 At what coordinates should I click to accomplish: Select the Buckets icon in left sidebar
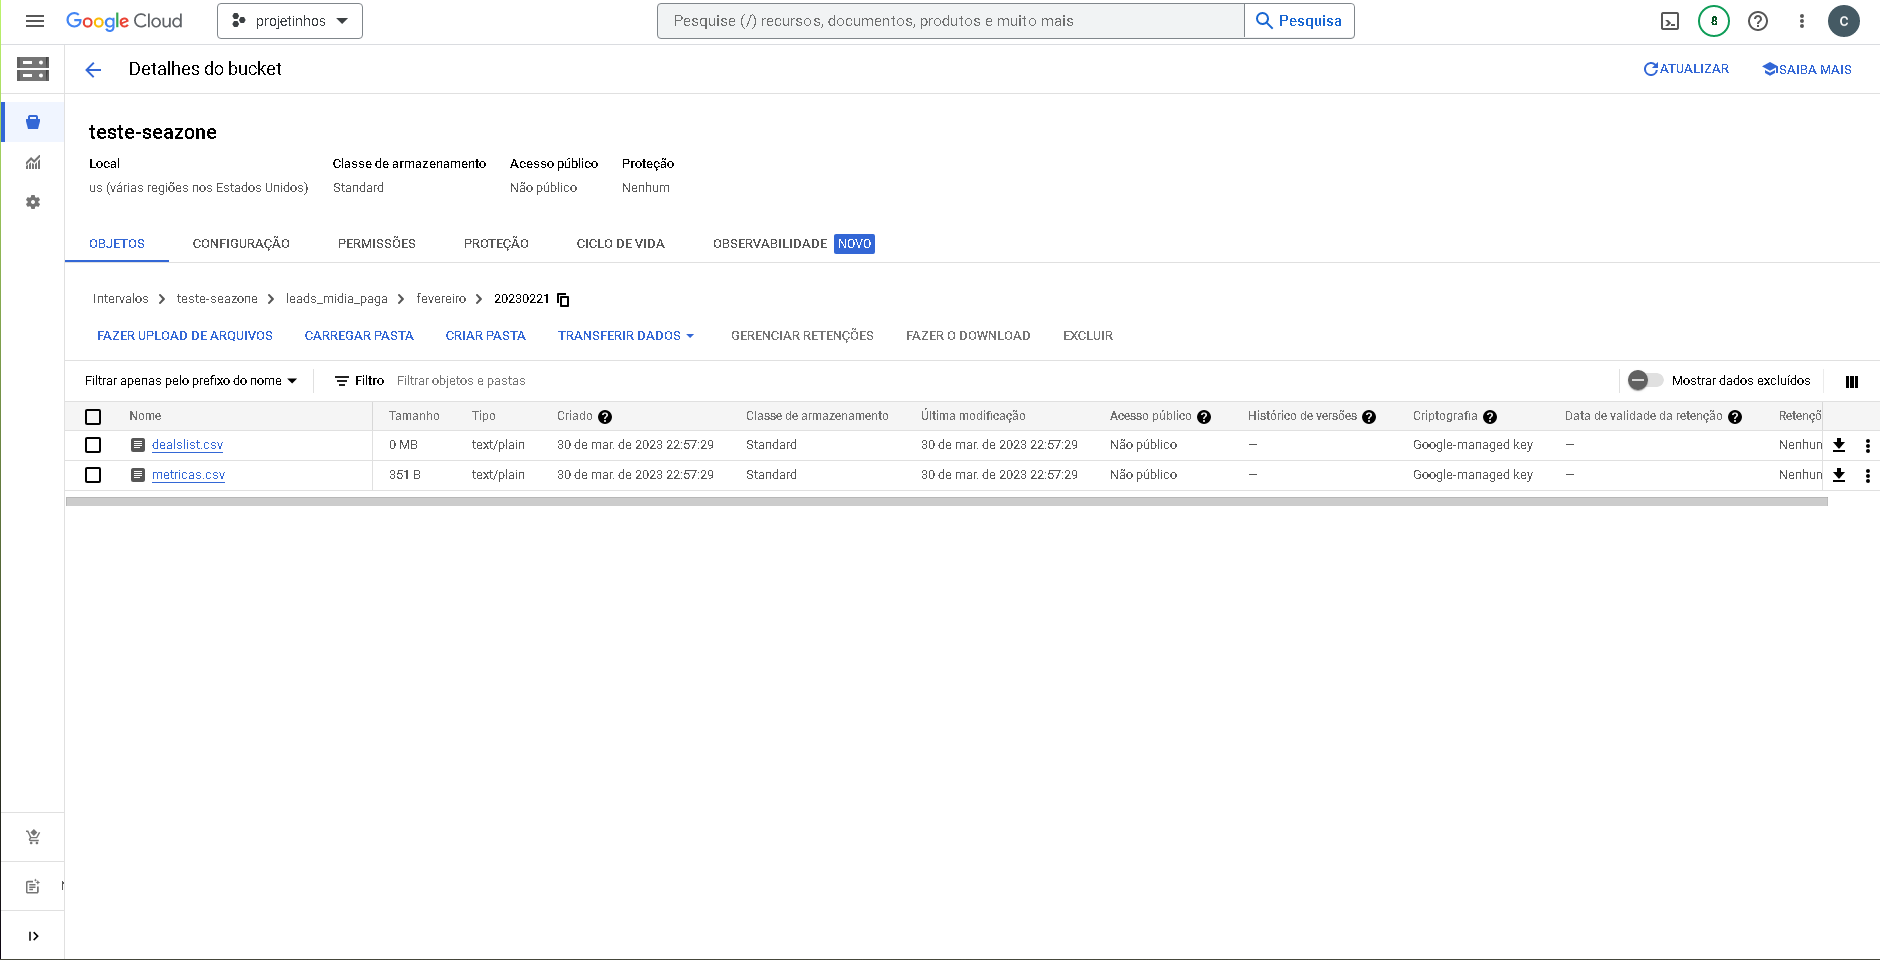(x=32, y=121)
